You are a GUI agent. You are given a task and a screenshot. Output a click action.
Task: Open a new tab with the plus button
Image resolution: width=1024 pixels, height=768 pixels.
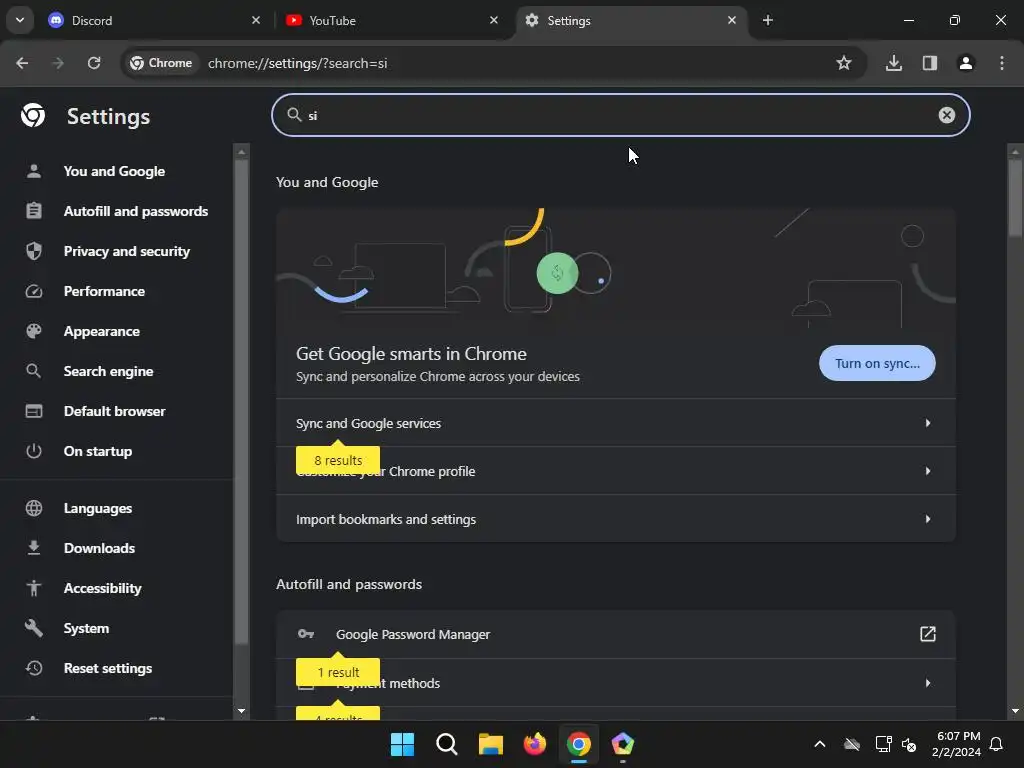tap(768, 20)
